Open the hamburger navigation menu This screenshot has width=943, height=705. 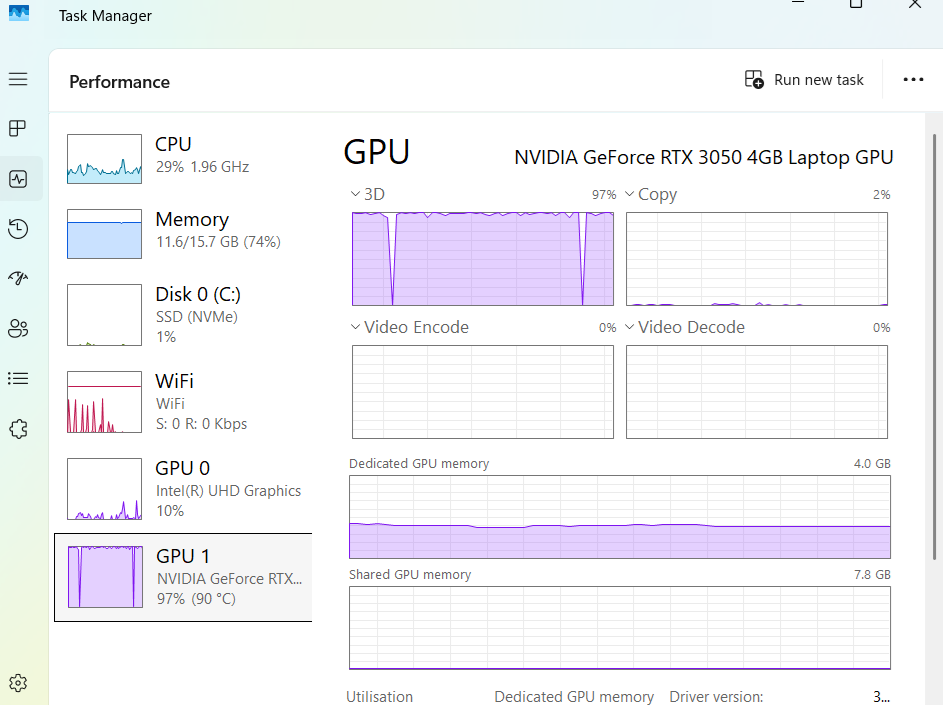coord(18,79)
